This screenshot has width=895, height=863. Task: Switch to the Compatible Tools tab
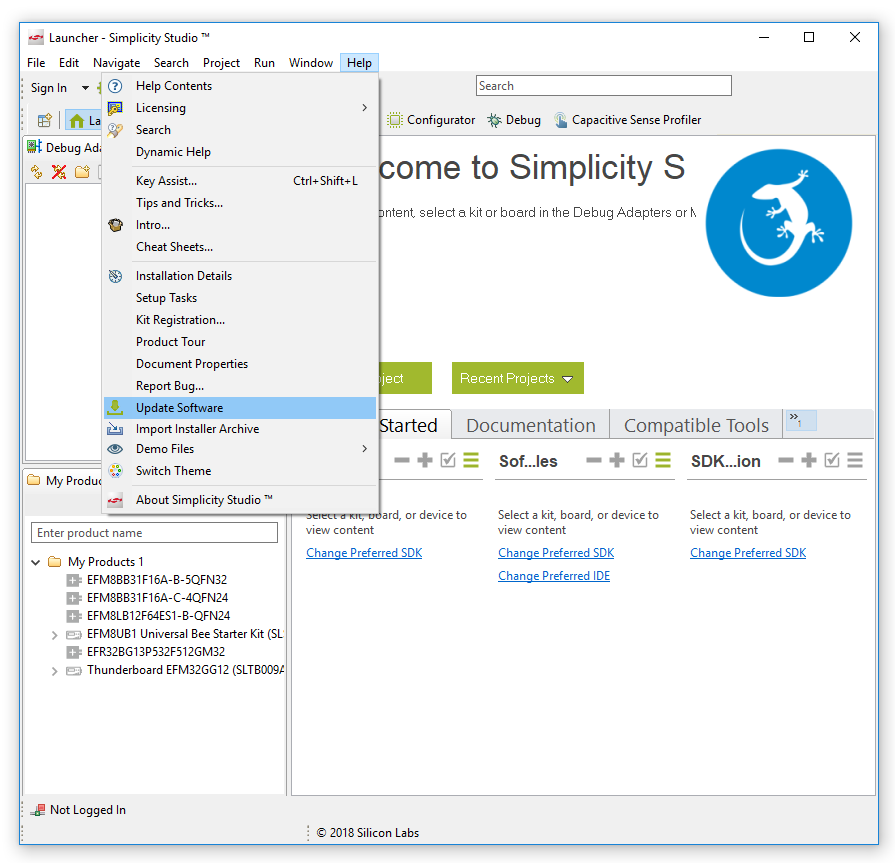click(695, 424)
